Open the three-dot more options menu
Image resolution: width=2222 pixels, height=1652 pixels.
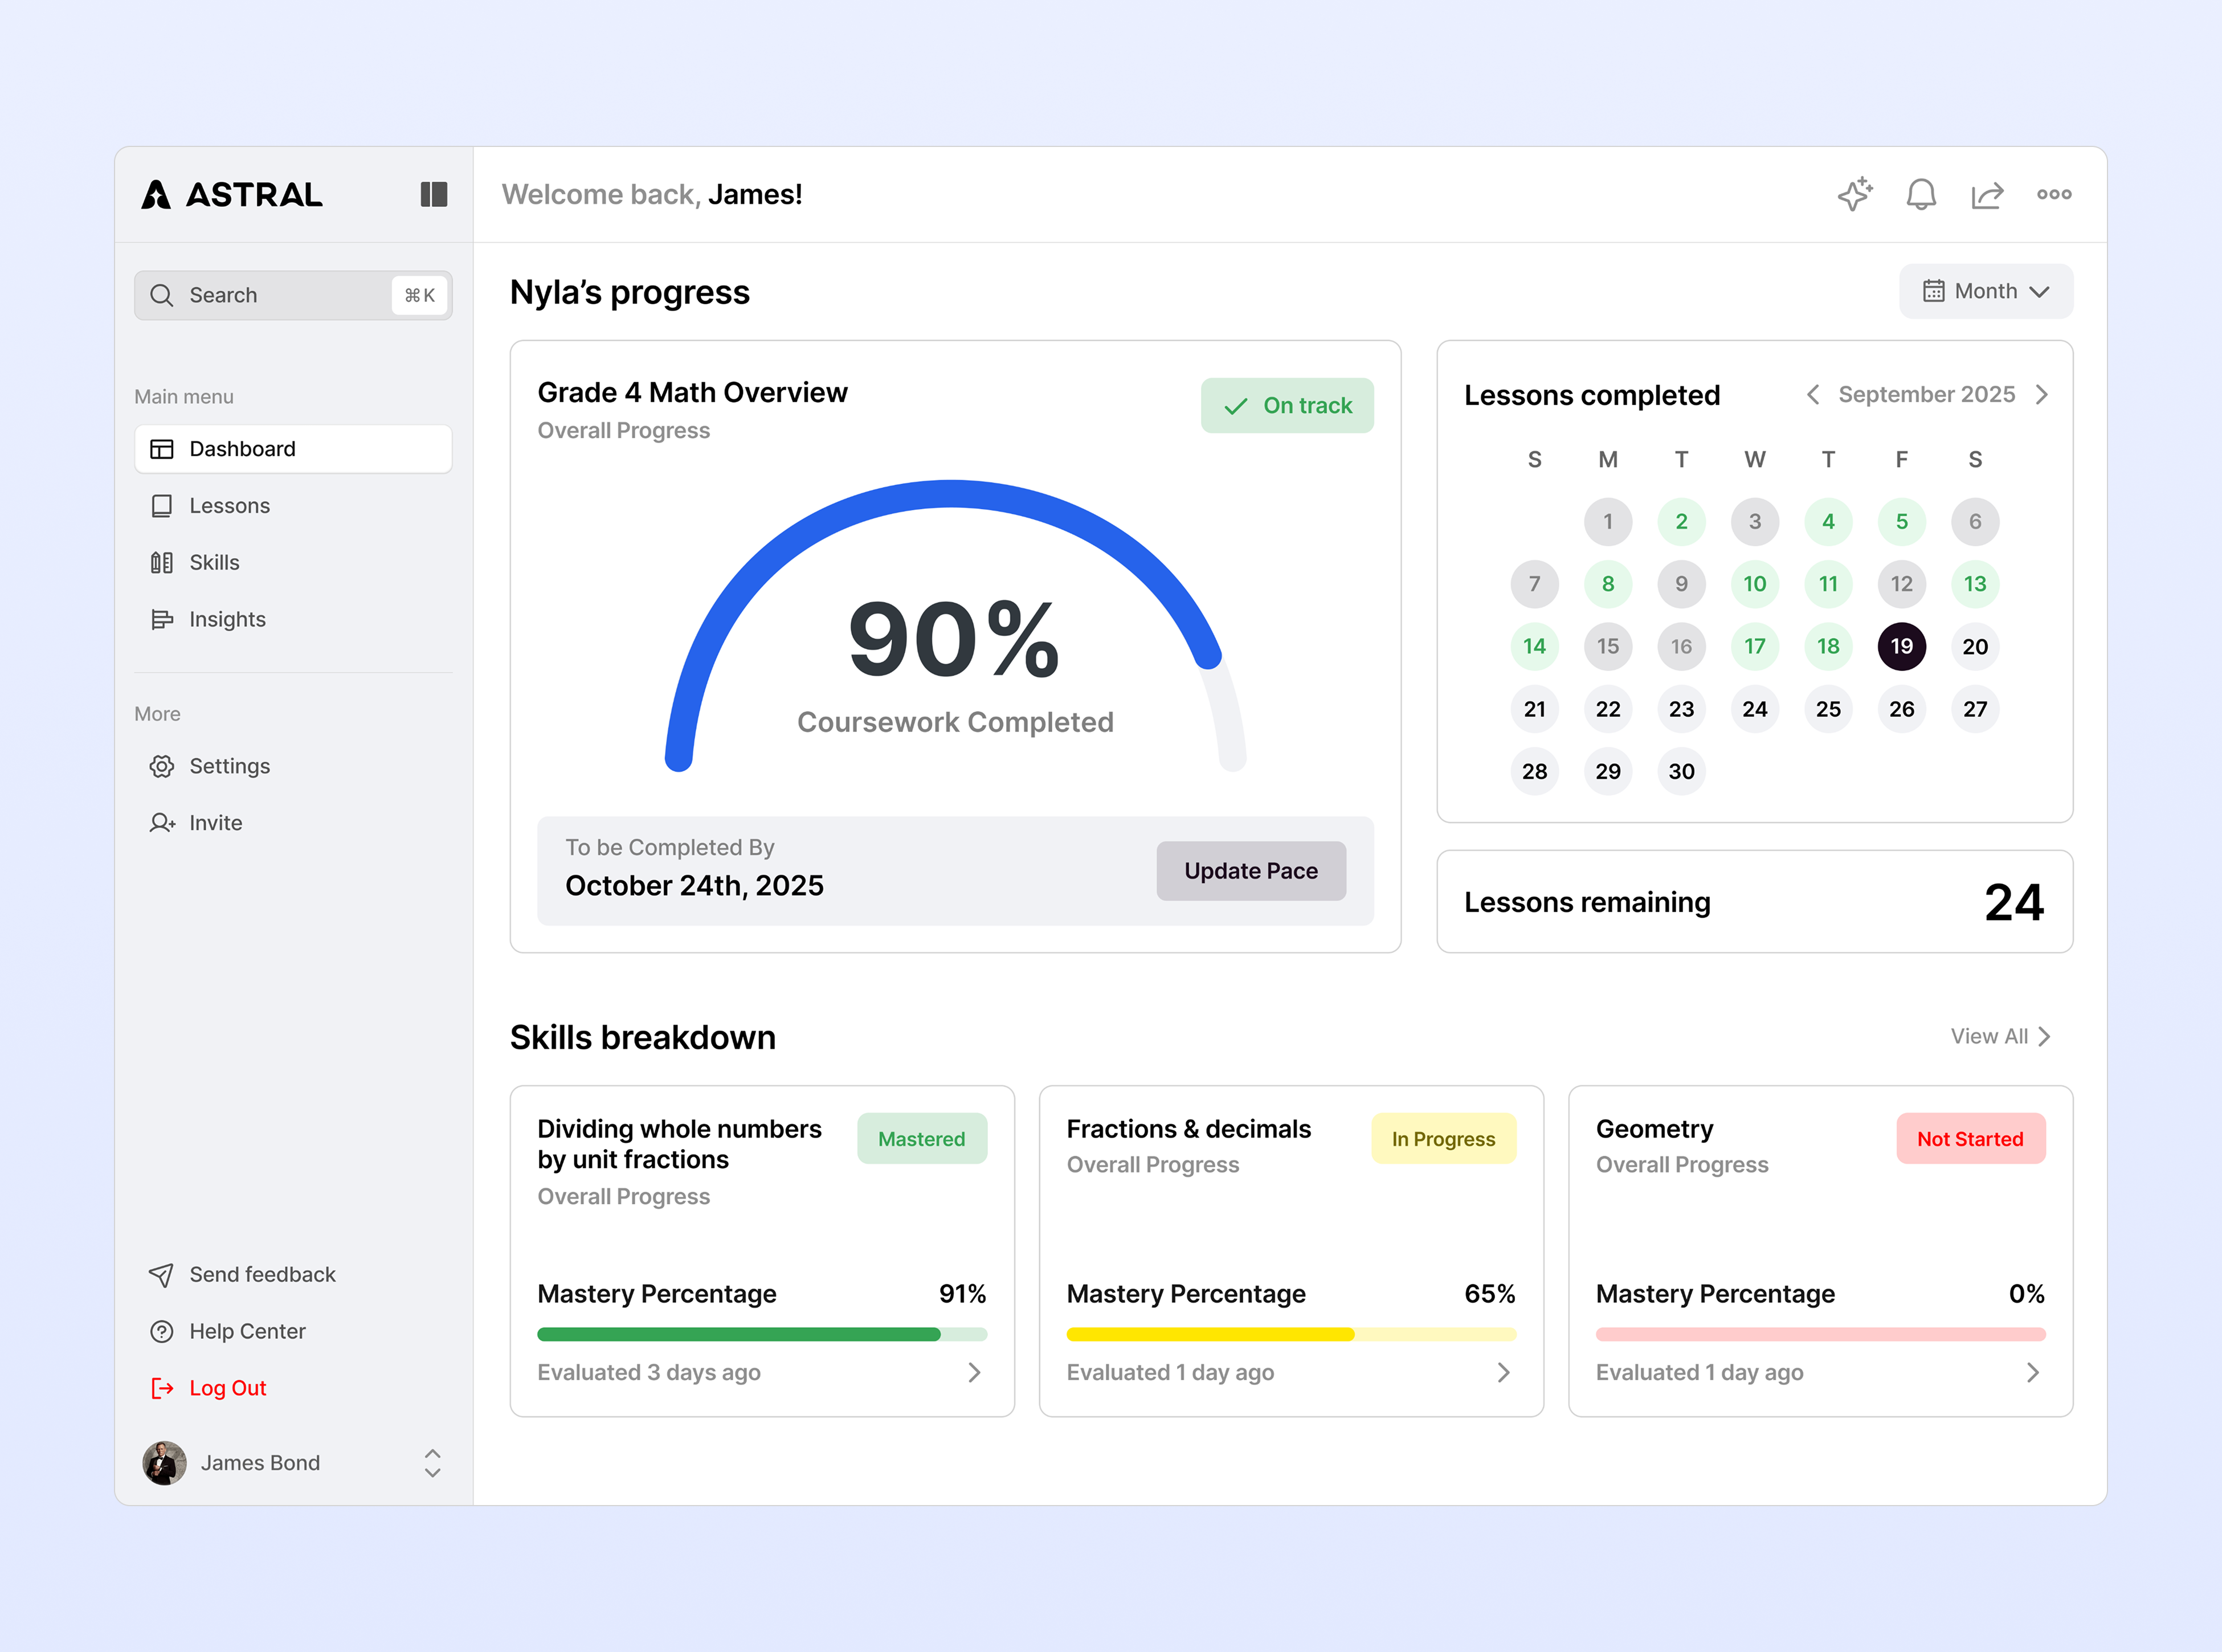pos(2053,194)
